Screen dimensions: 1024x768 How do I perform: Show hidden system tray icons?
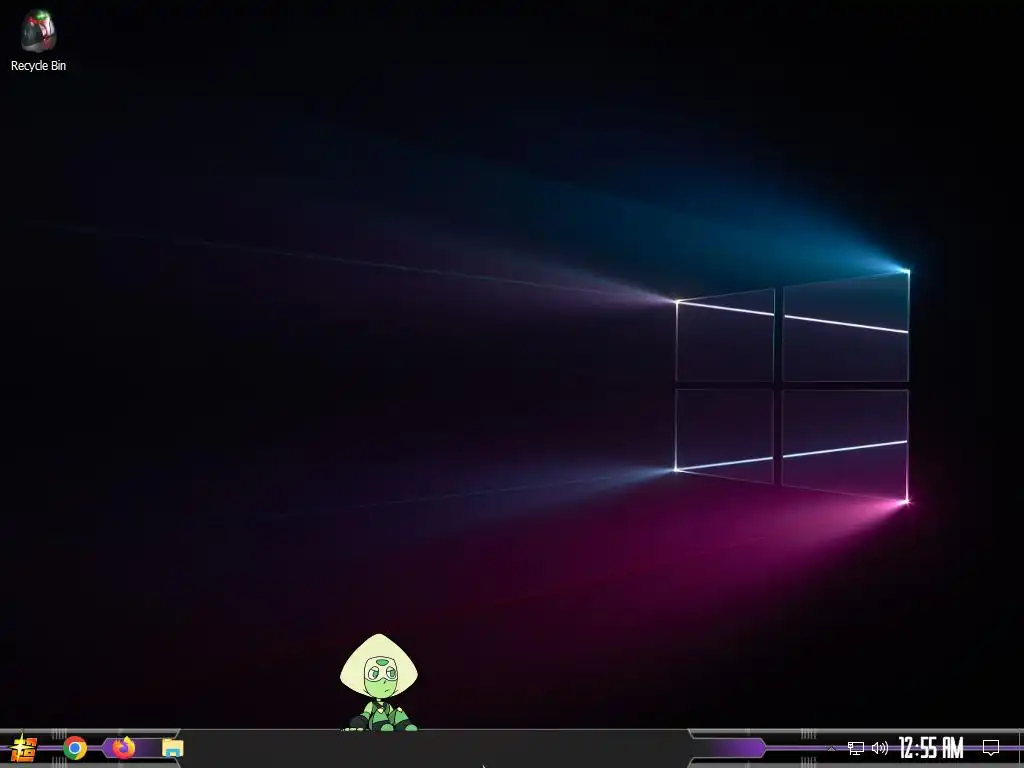pos(831,748)
